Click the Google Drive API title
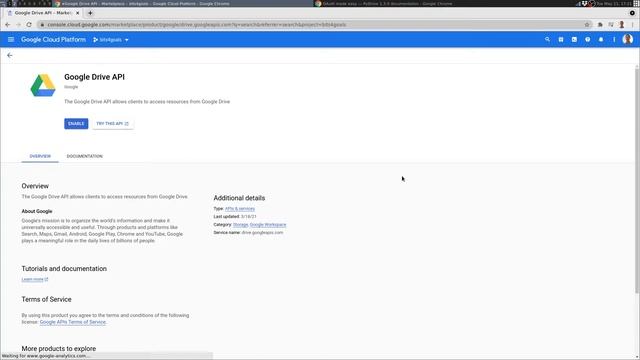Viewport: 640px width, 360px height. tap(94, 77)
